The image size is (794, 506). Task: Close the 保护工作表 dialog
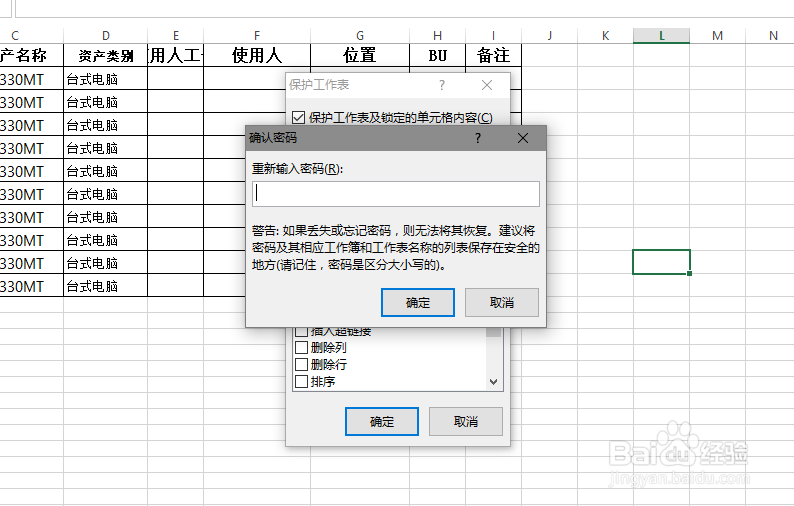(487, 85)
